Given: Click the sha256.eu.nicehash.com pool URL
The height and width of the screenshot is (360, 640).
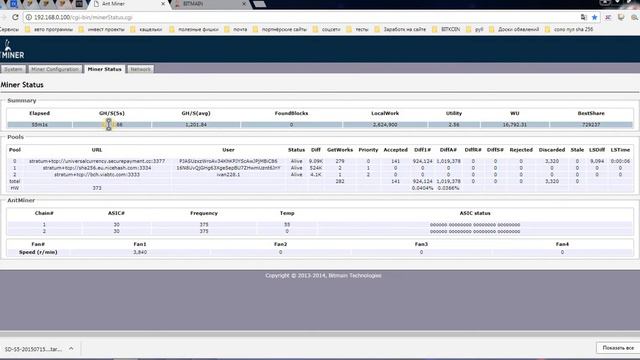Looking at the screenshot, I should tap(97, 168).
